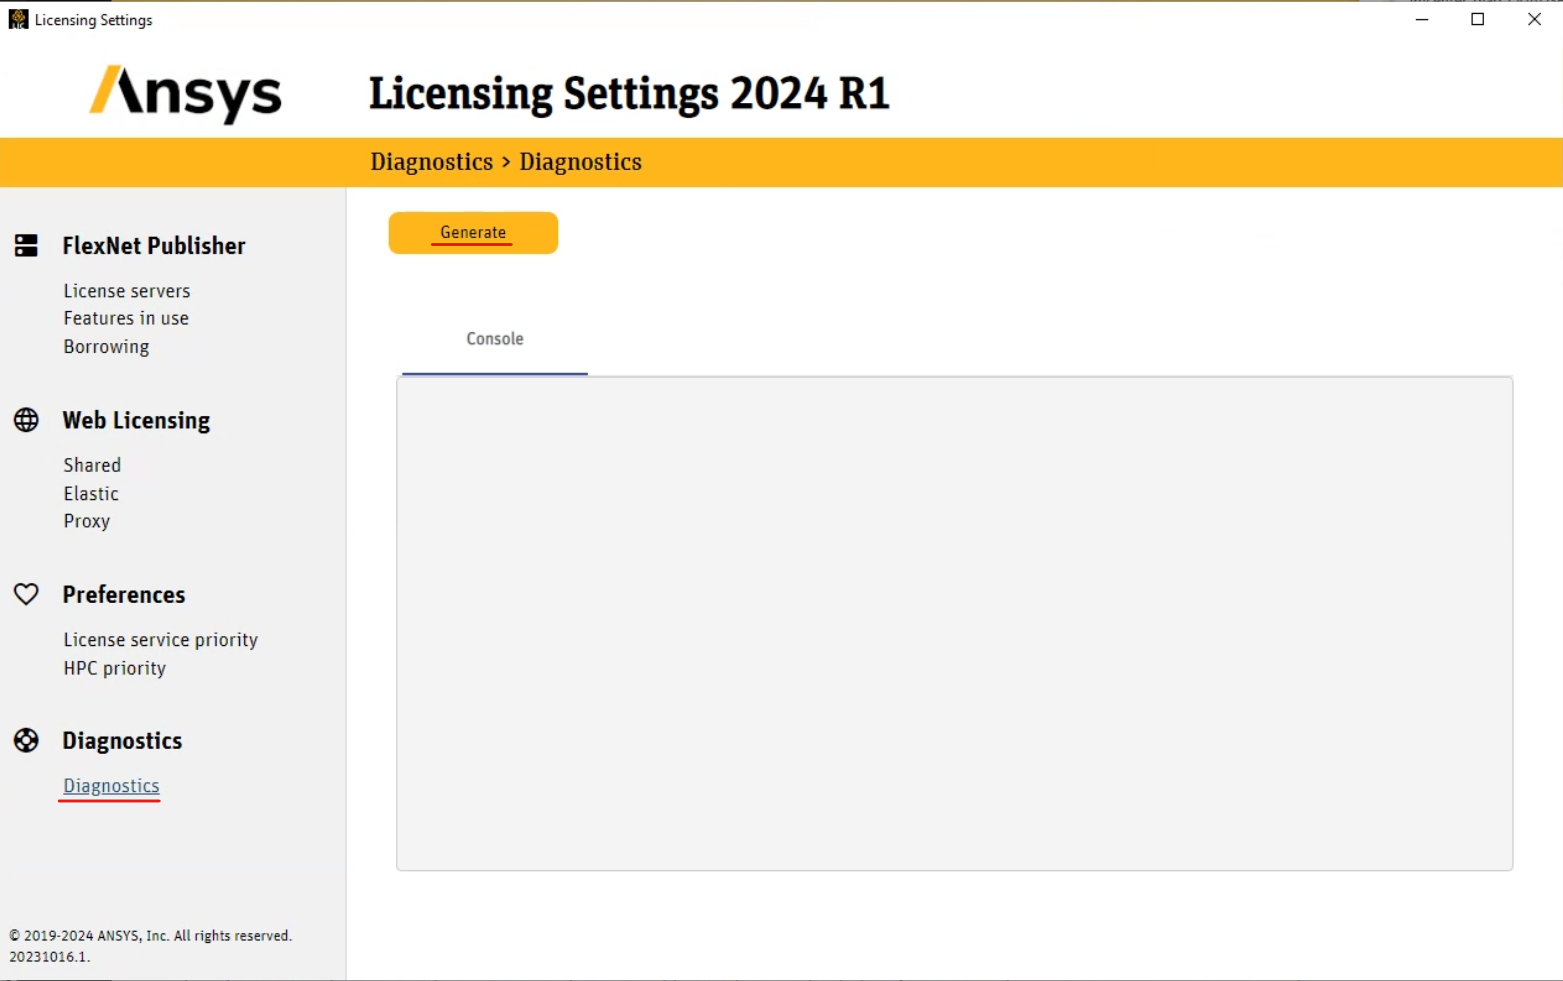1563x981 pixels.
Task: Switch to the Console tab
Action: point(494,339)
